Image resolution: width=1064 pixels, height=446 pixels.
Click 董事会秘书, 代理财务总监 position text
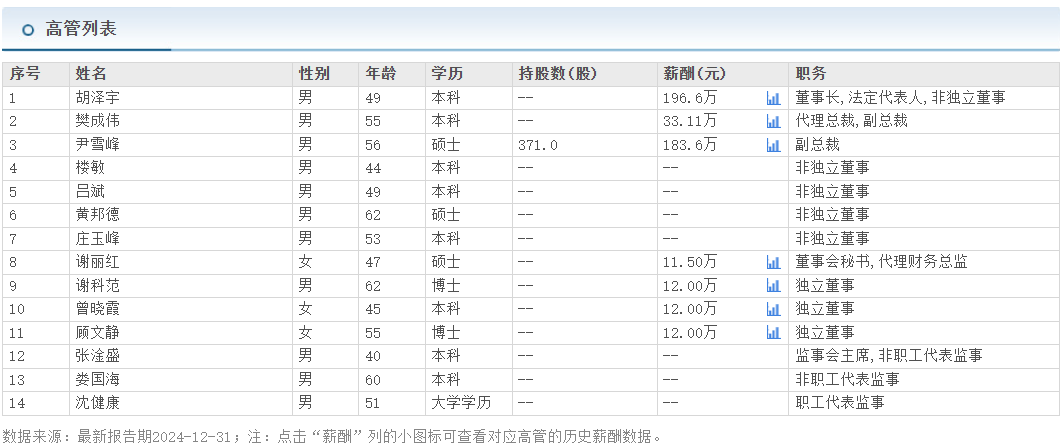click(881, 262)
